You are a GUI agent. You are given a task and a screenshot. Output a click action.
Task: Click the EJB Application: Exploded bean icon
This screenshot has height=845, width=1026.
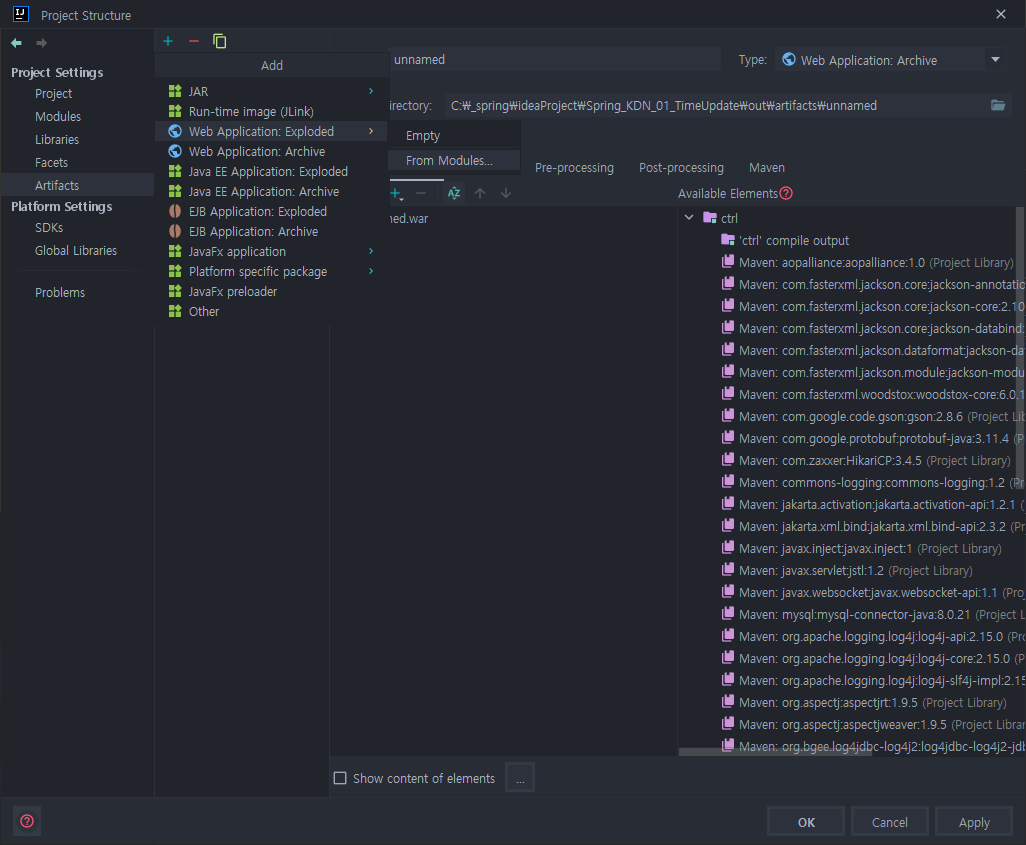pos(175,211)
